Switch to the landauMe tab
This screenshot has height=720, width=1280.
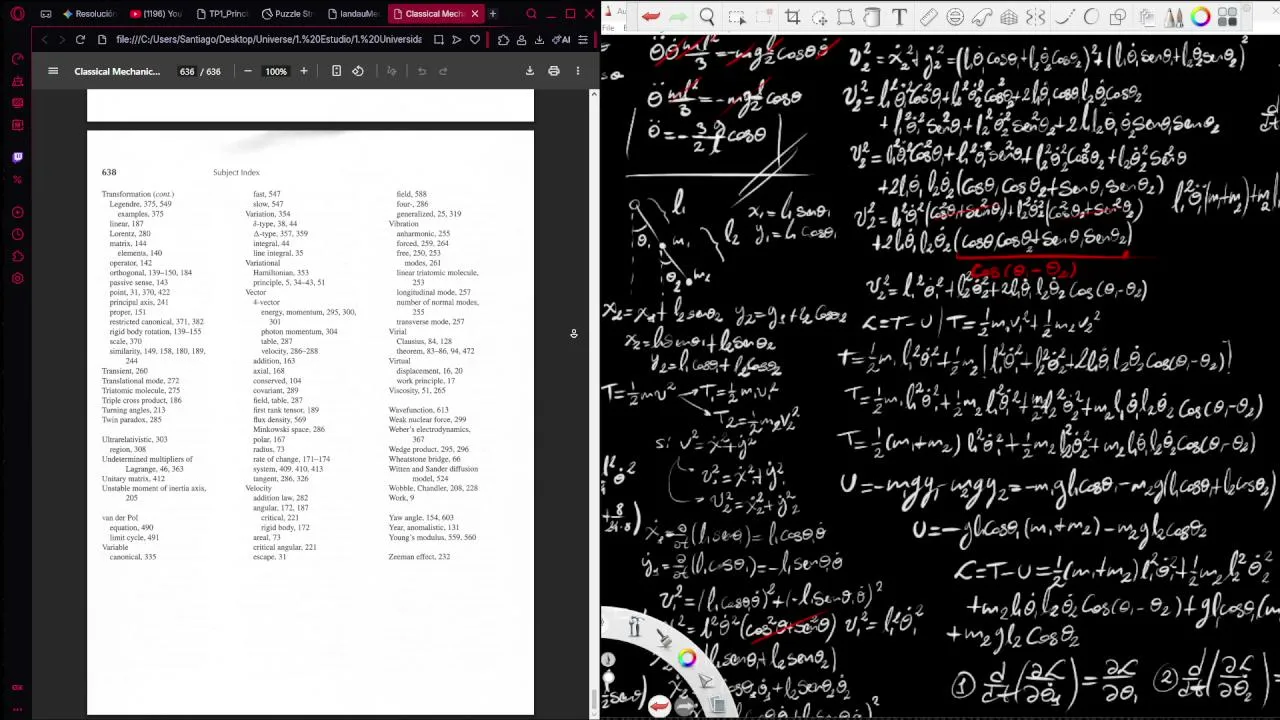point(352,14)
